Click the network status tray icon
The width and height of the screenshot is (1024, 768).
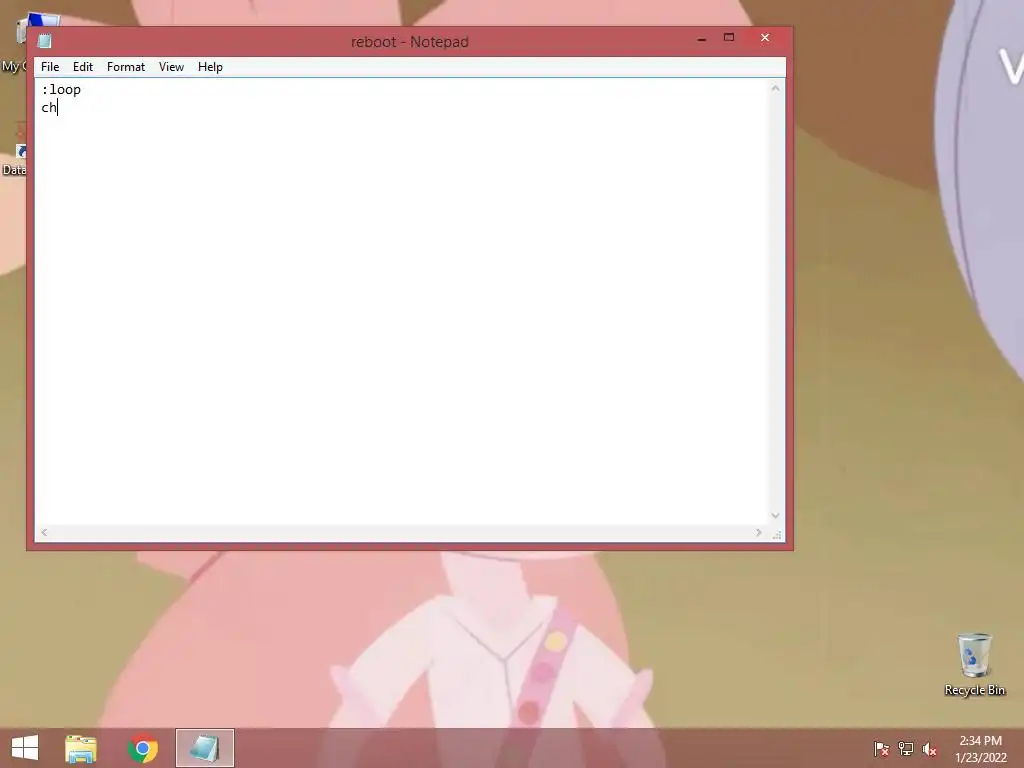click(x=906, y=748)
